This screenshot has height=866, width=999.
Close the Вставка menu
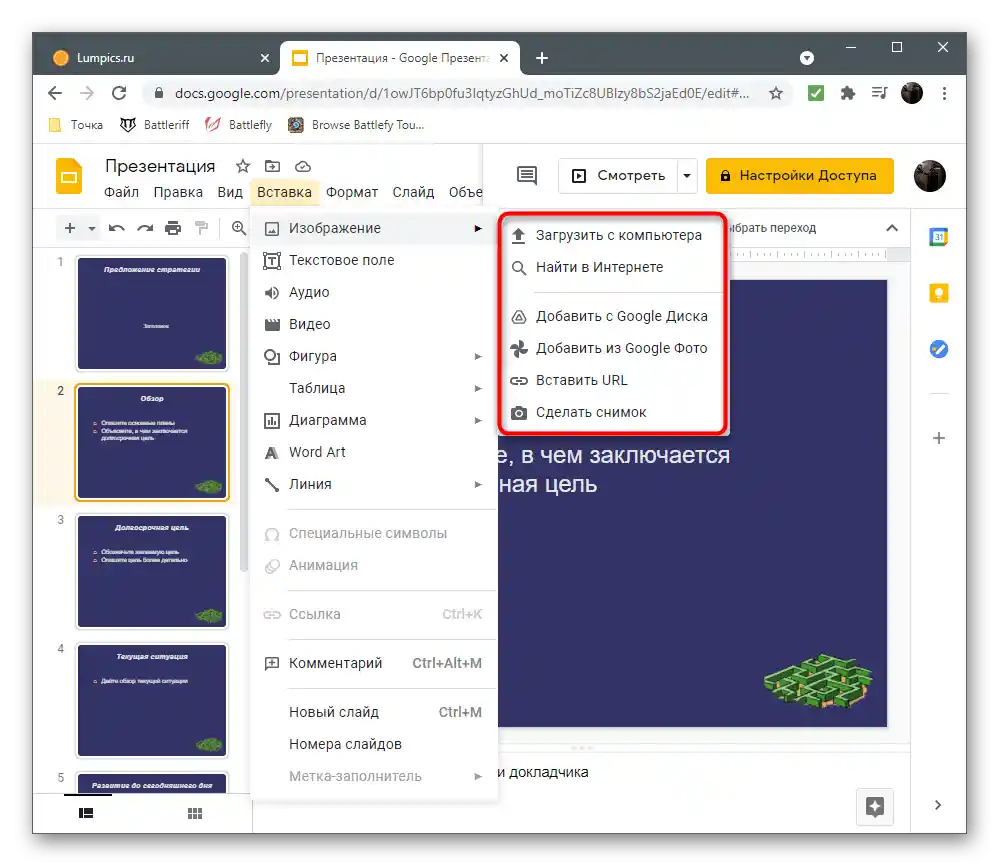[x=284, y=192]
